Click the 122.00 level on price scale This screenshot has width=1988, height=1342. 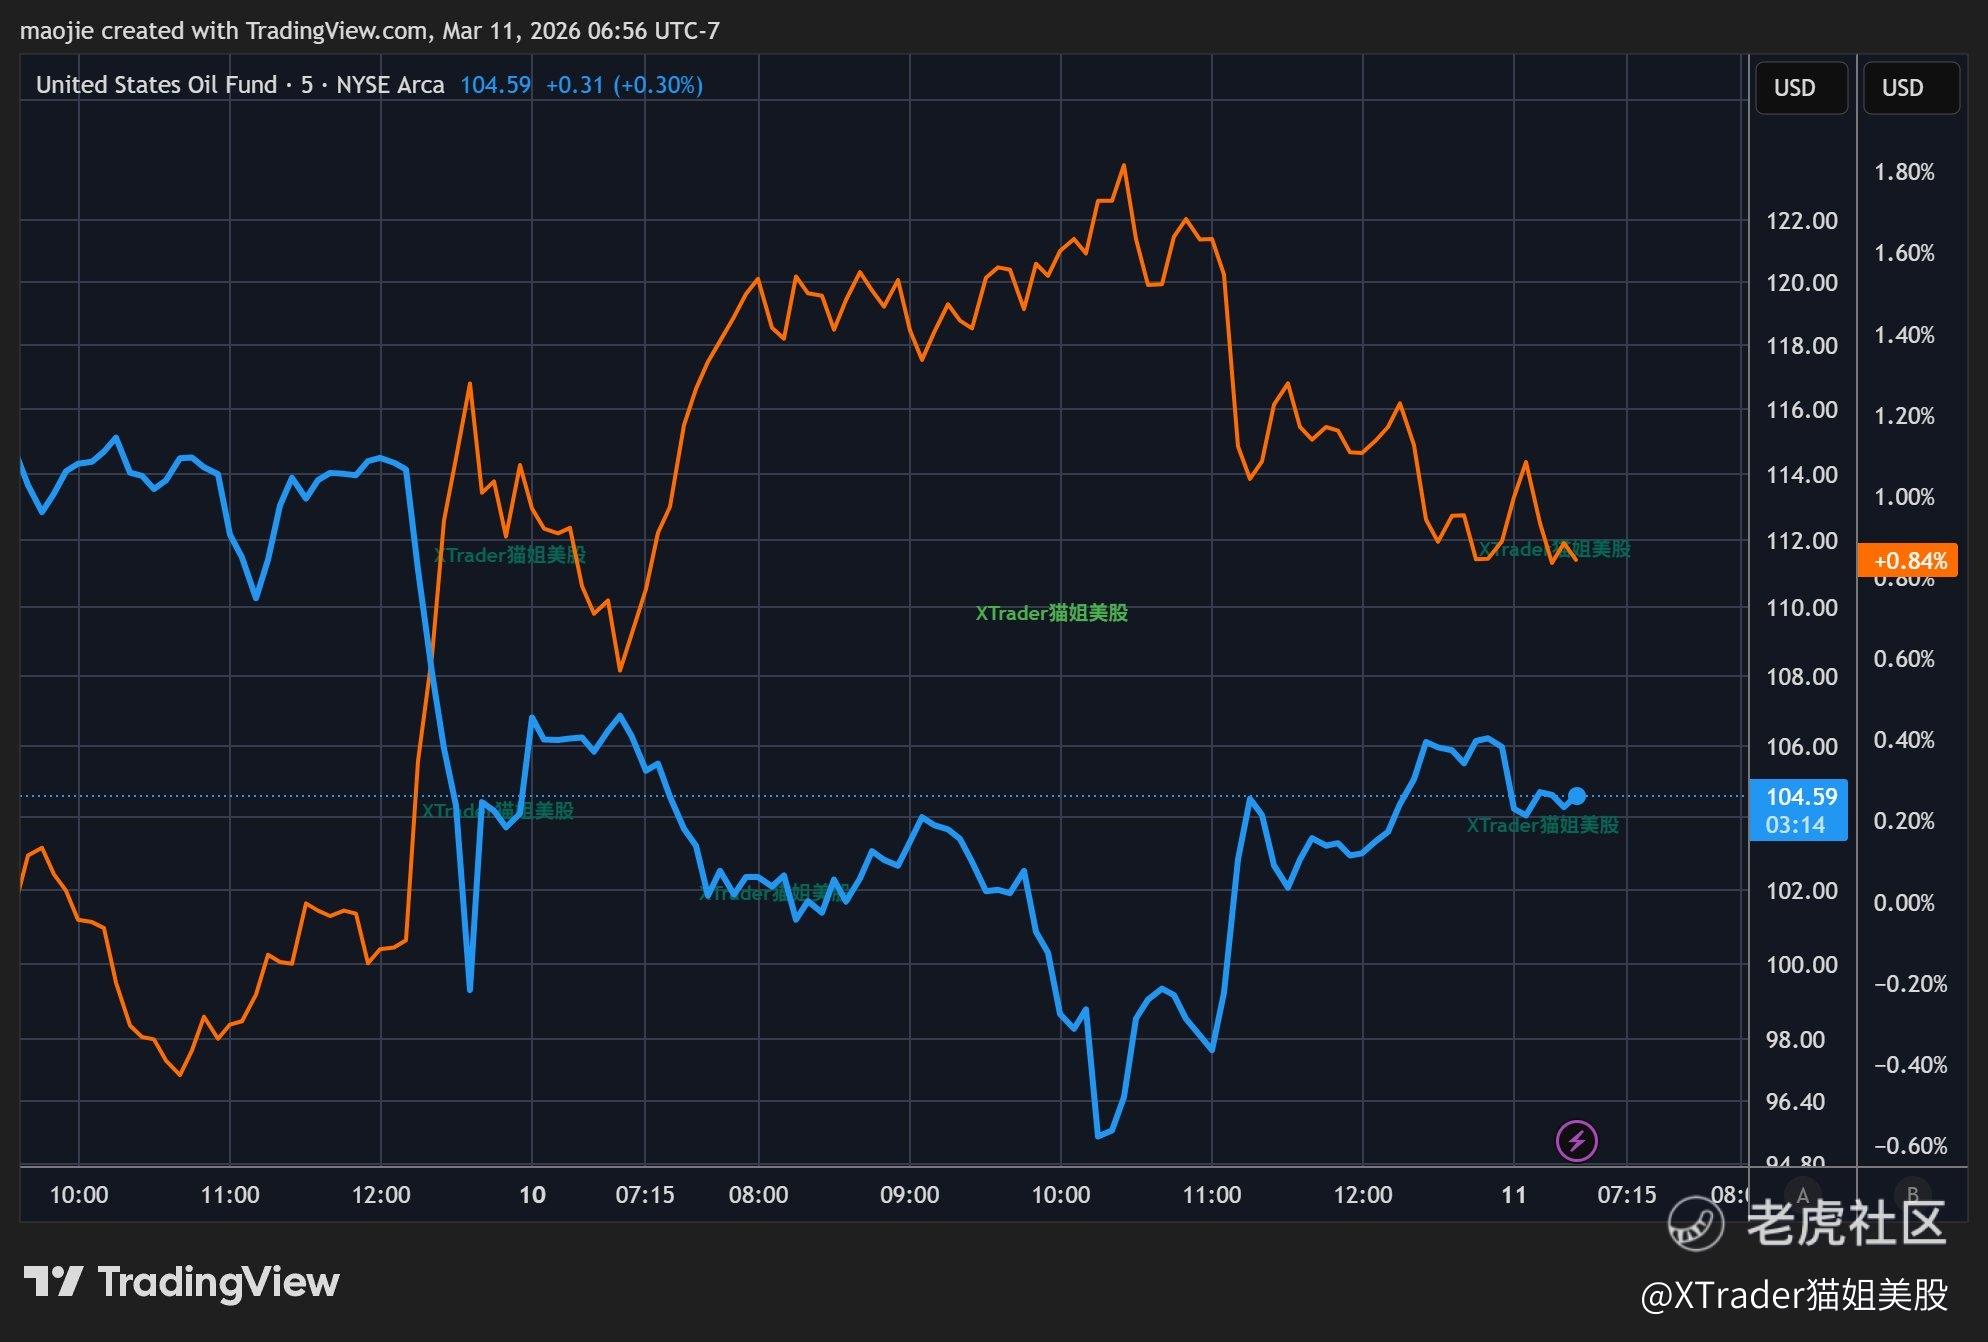(x=1801, y=221)
